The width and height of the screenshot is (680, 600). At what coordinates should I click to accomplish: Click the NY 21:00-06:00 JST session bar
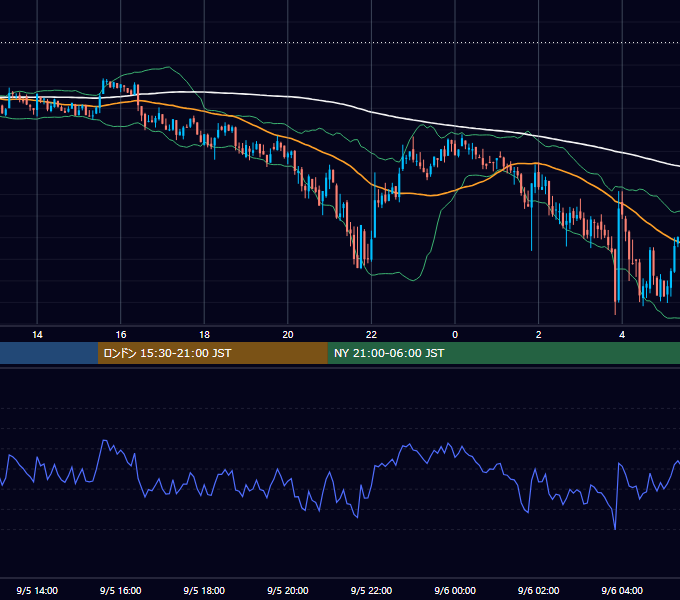click(503, 353)
